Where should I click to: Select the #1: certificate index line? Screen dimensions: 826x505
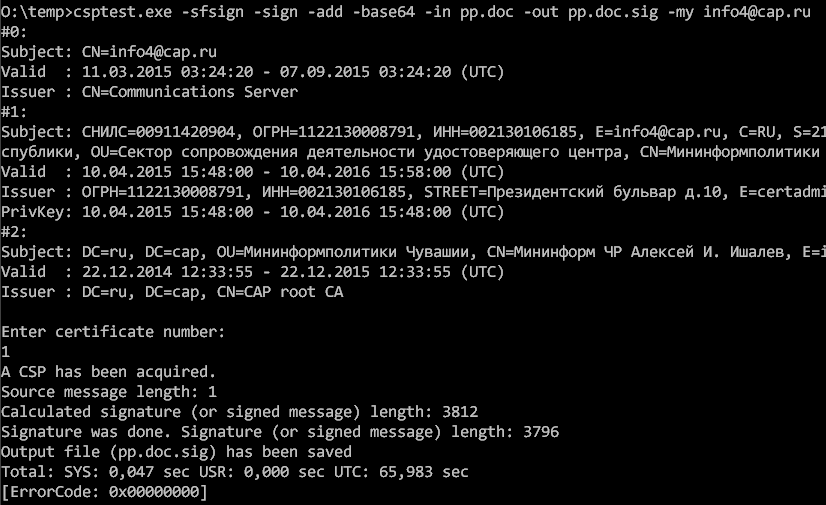[x=14, y=112]
